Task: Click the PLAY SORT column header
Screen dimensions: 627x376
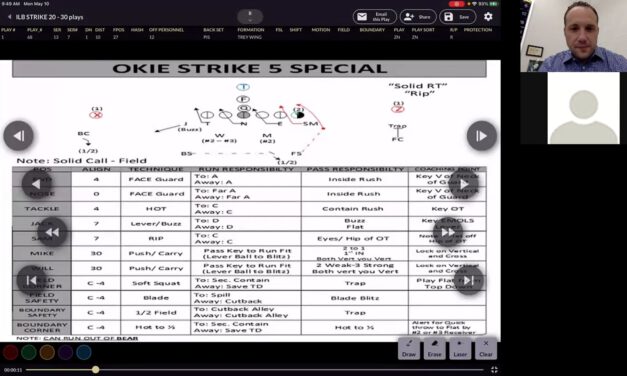Action: (423, 30)
